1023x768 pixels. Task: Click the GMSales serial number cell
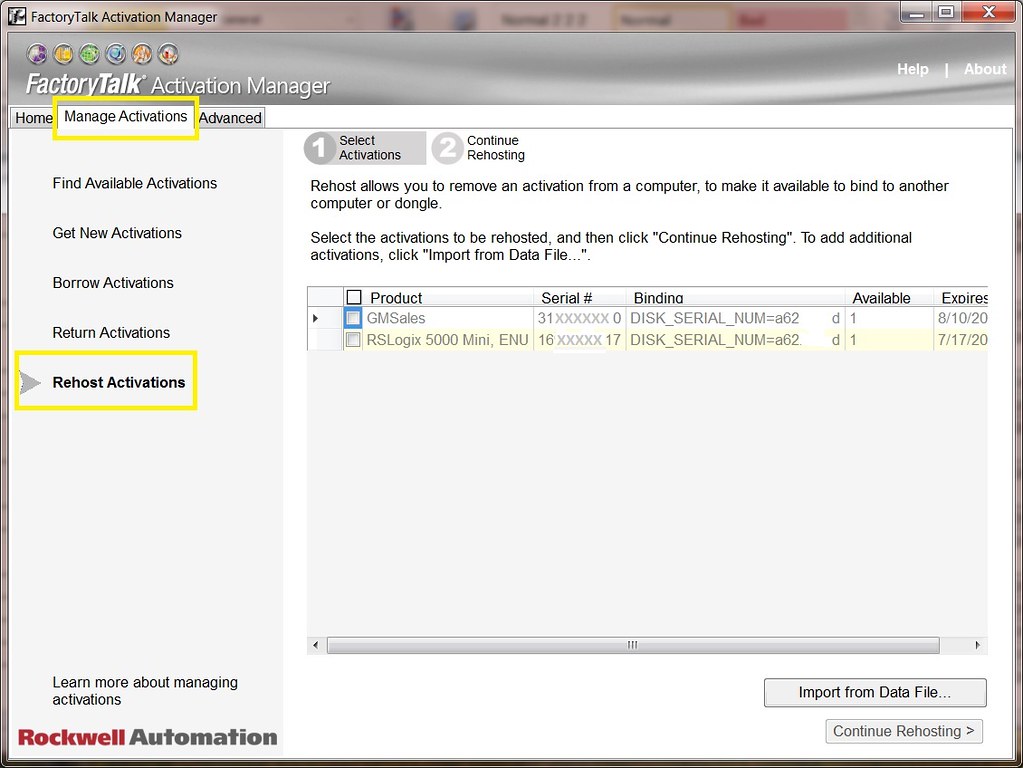pos(579,318)
